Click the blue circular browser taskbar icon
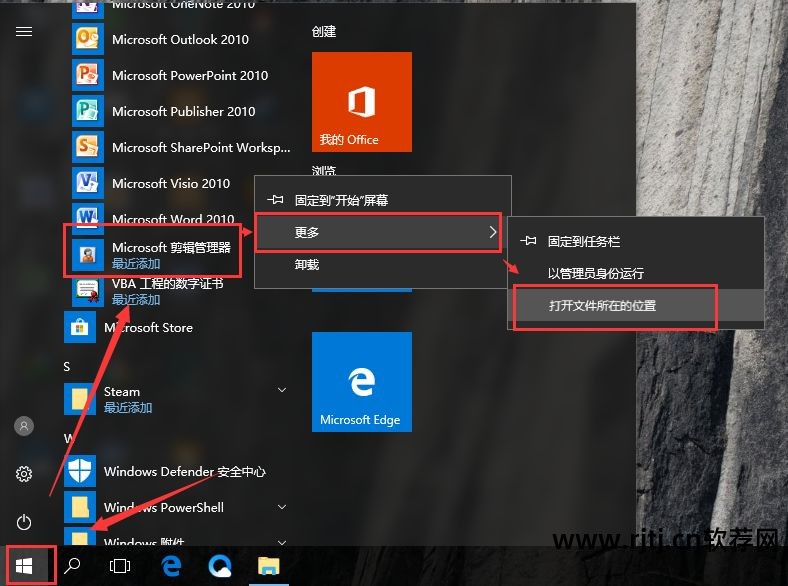Viewport: 788px width, 586px height. [220, 566]
